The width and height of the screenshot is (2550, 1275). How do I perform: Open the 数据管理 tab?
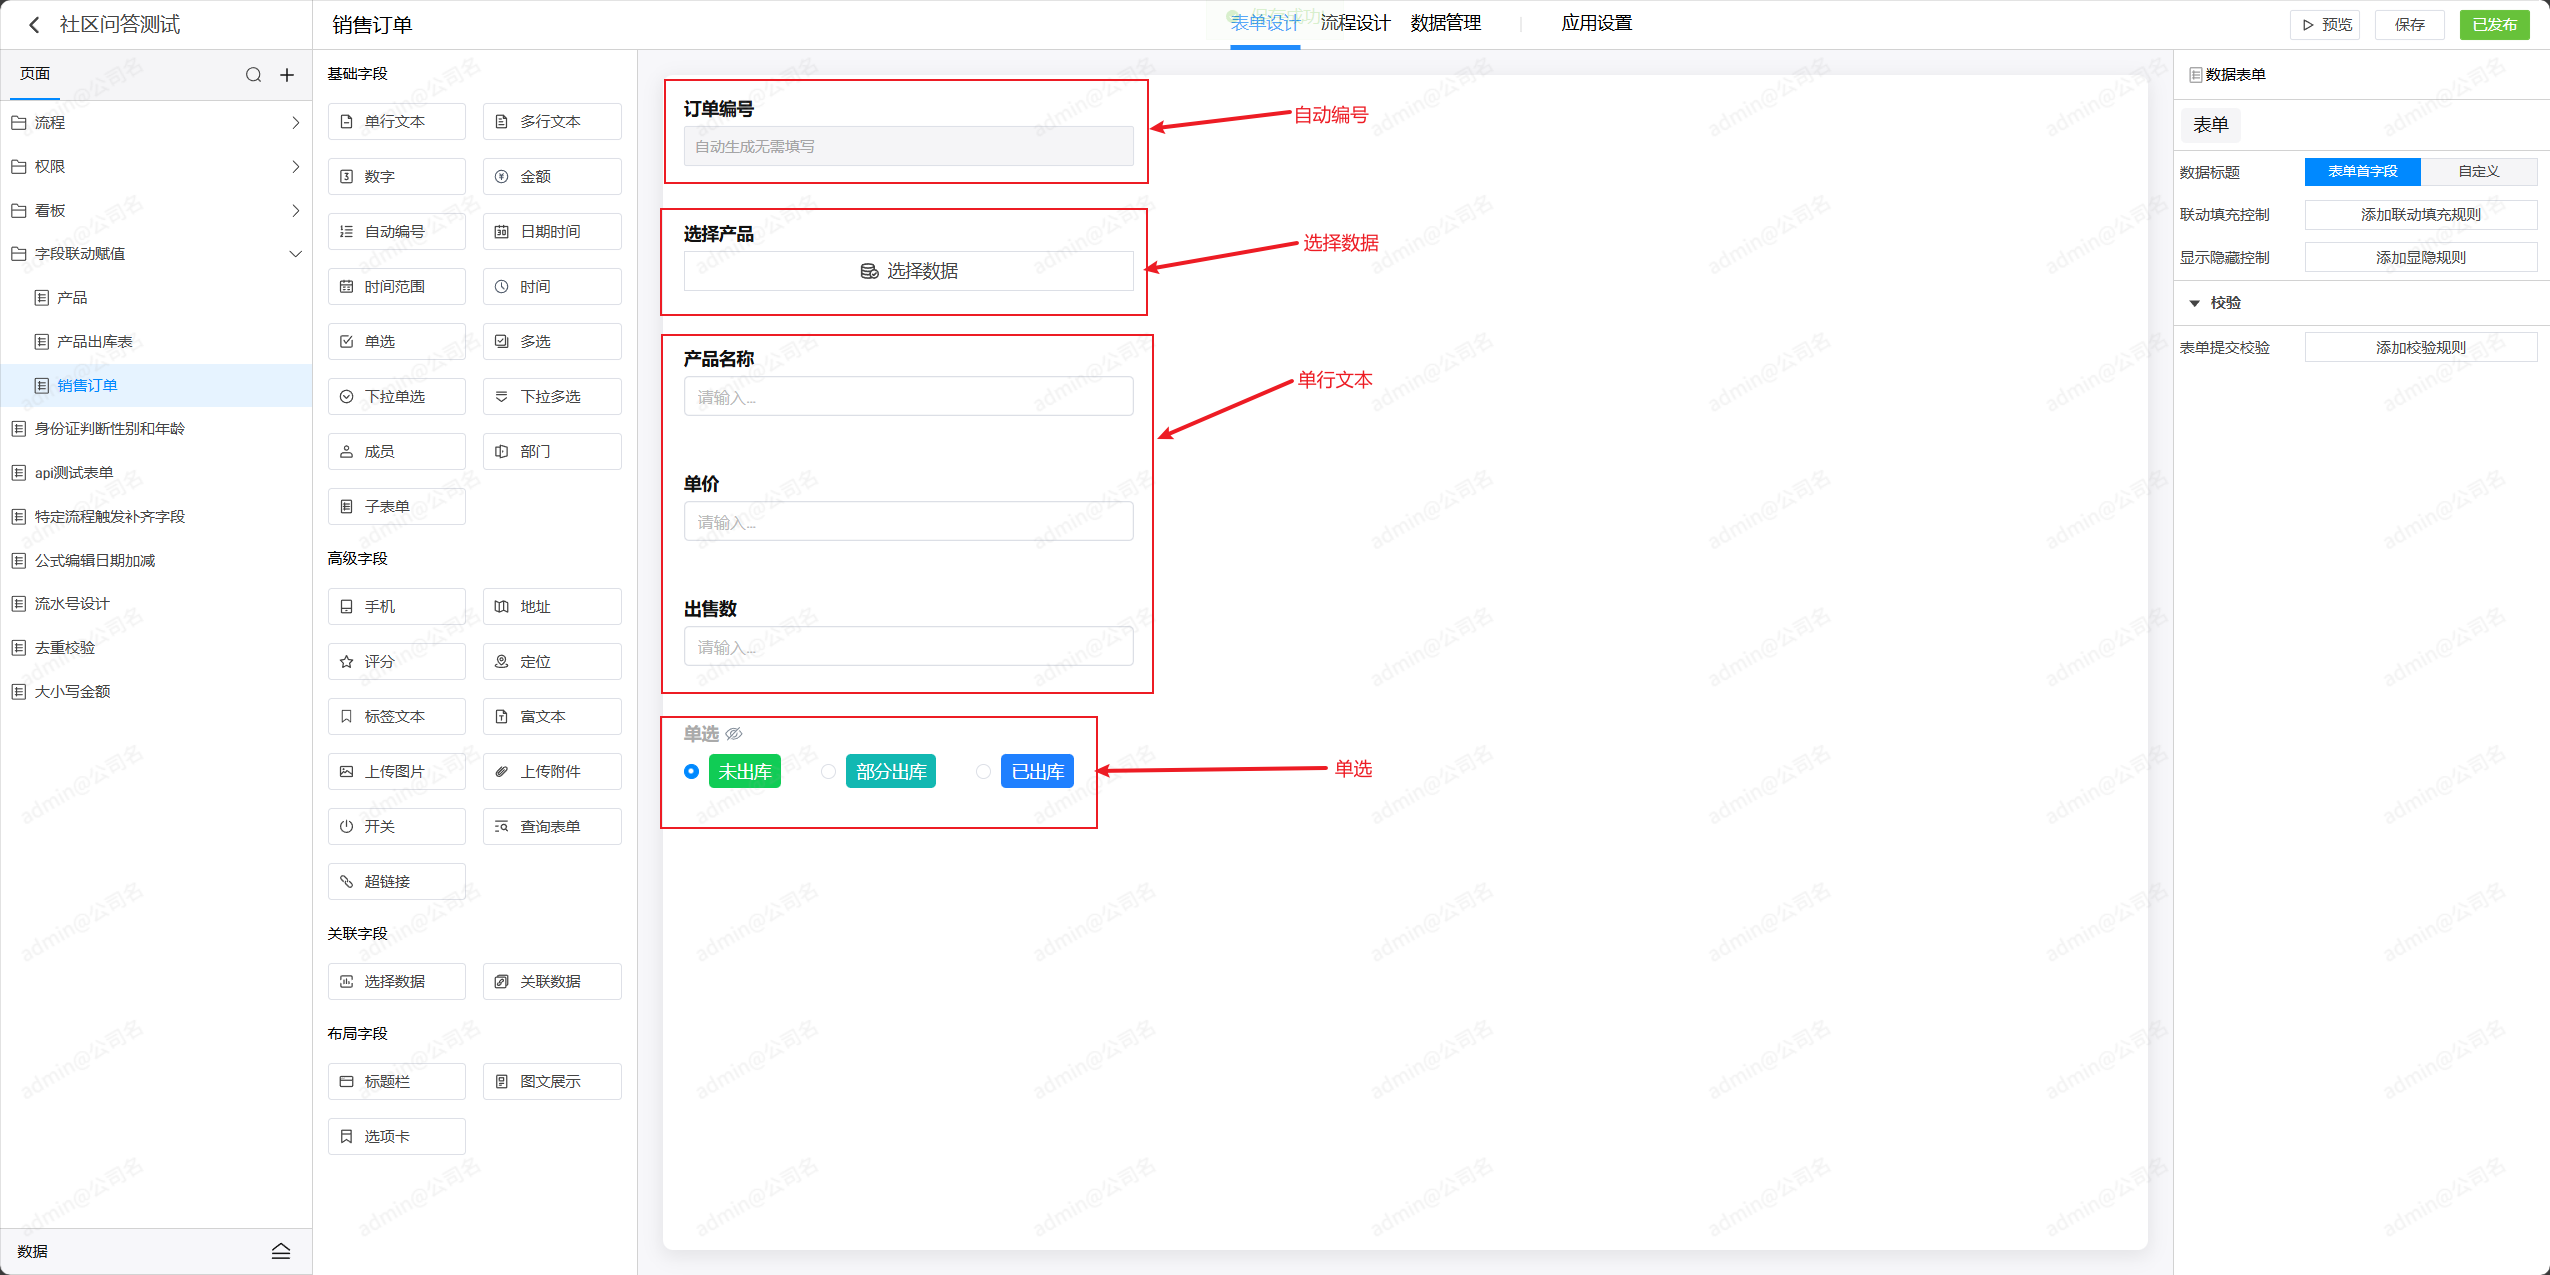1445,23
